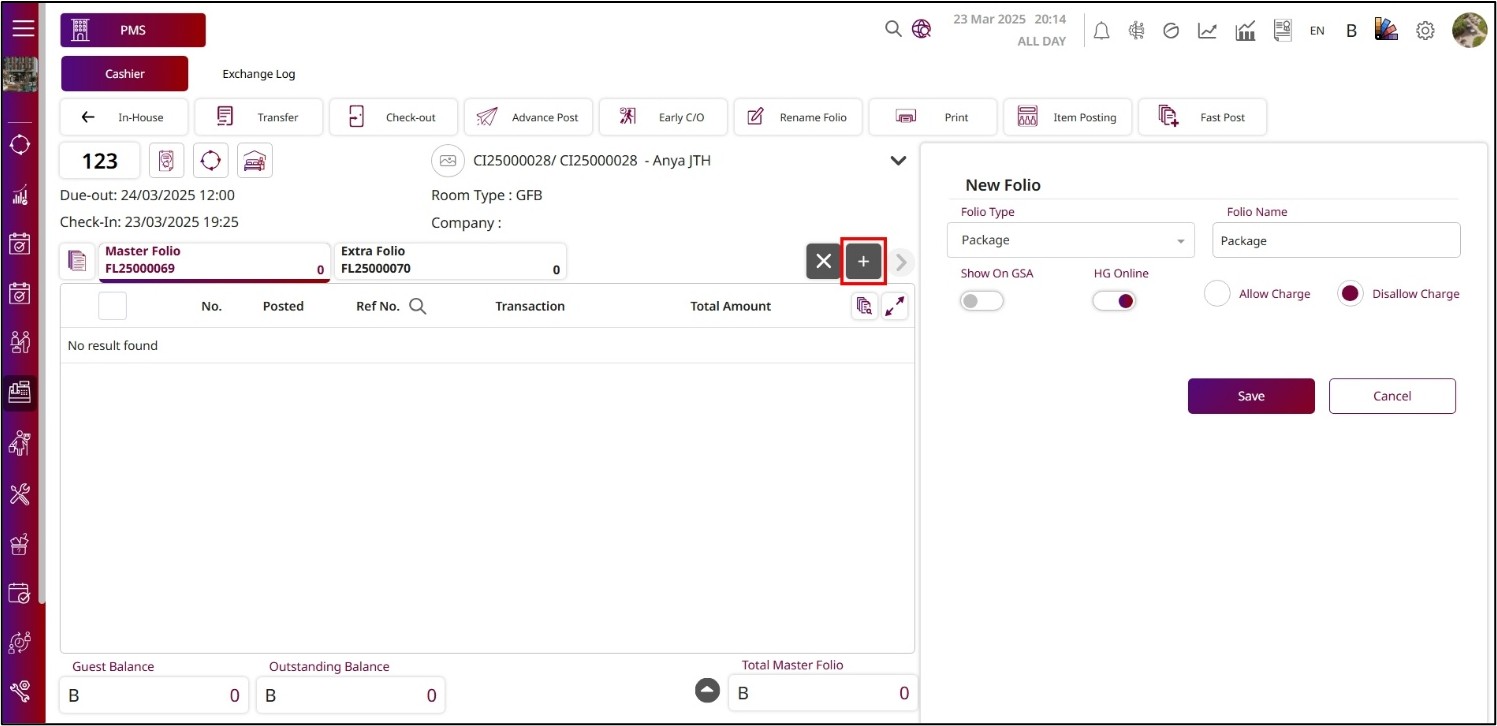Viewport: 1497px width, 726px height.
Task: Click the search magnifier in top bar
Action: (x=893, y=30)
